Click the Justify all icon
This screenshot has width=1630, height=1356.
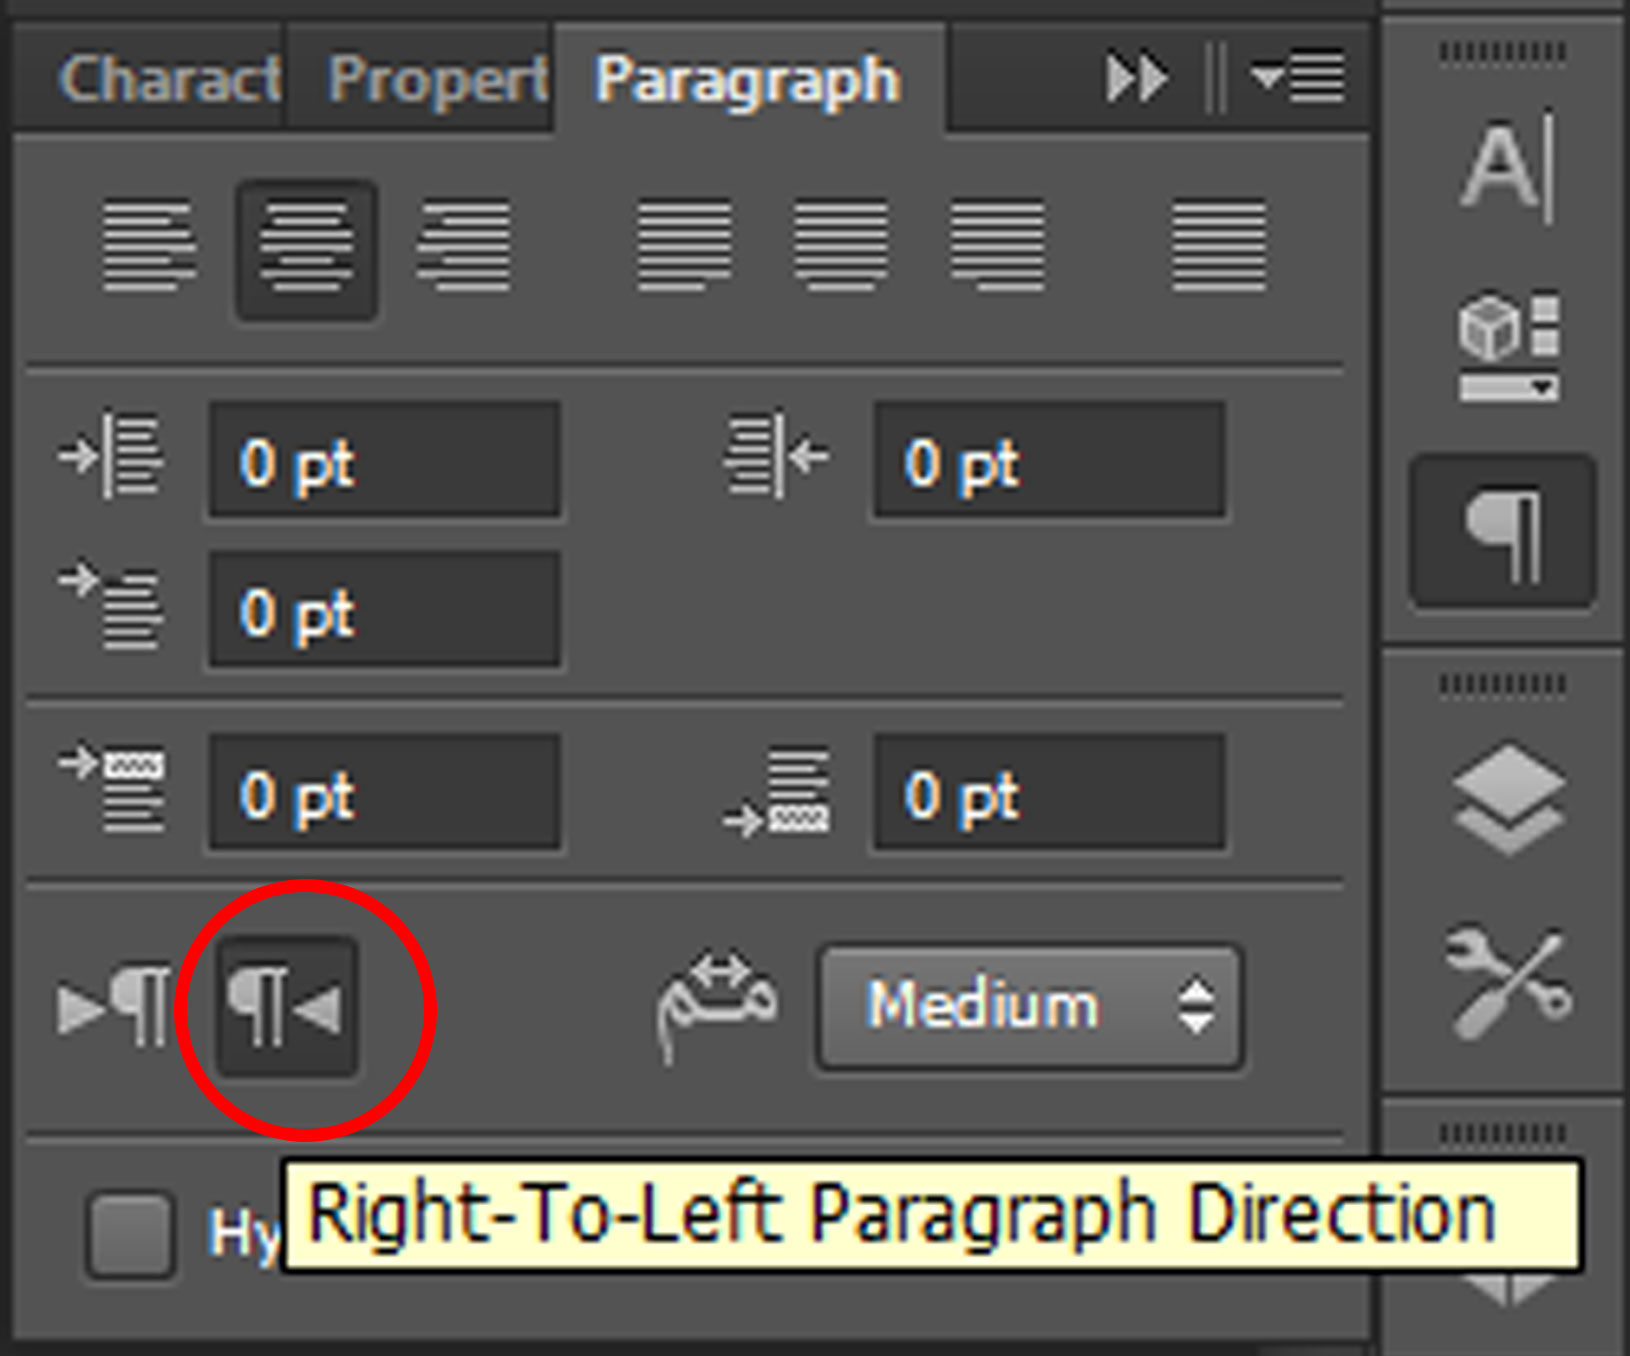click(x=1218, y=247)
